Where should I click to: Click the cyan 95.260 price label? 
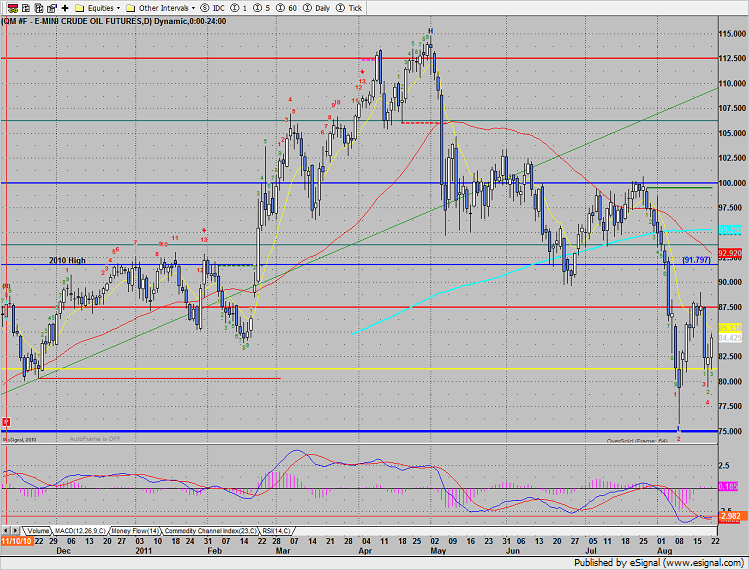click(x=730, y=230)
